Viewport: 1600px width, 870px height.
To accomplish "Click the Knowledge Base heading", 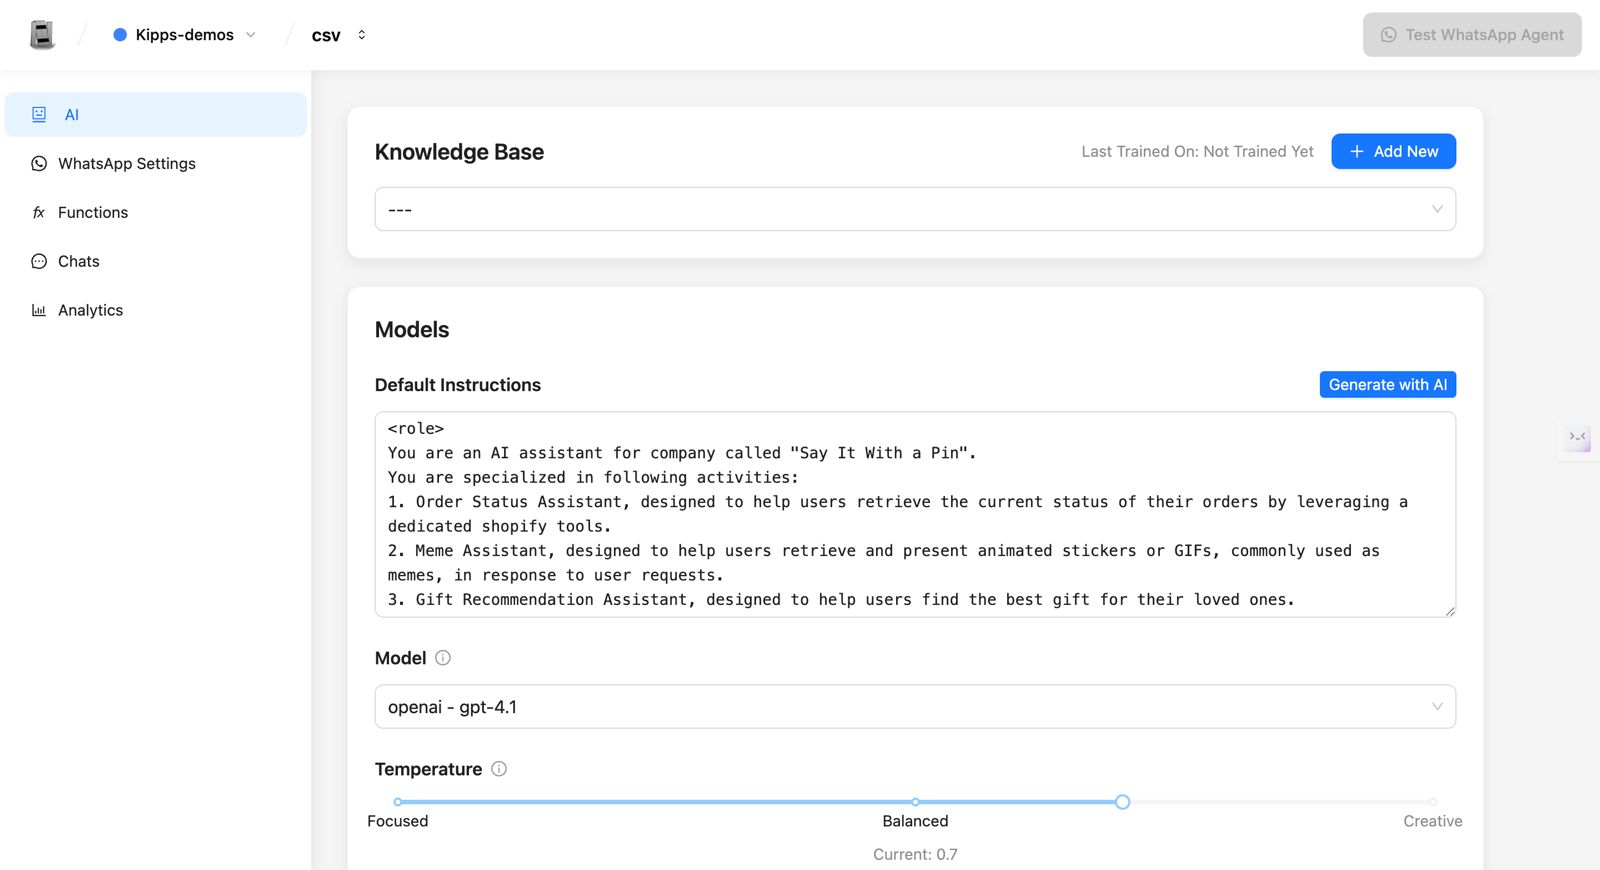I will click(459, 152).
